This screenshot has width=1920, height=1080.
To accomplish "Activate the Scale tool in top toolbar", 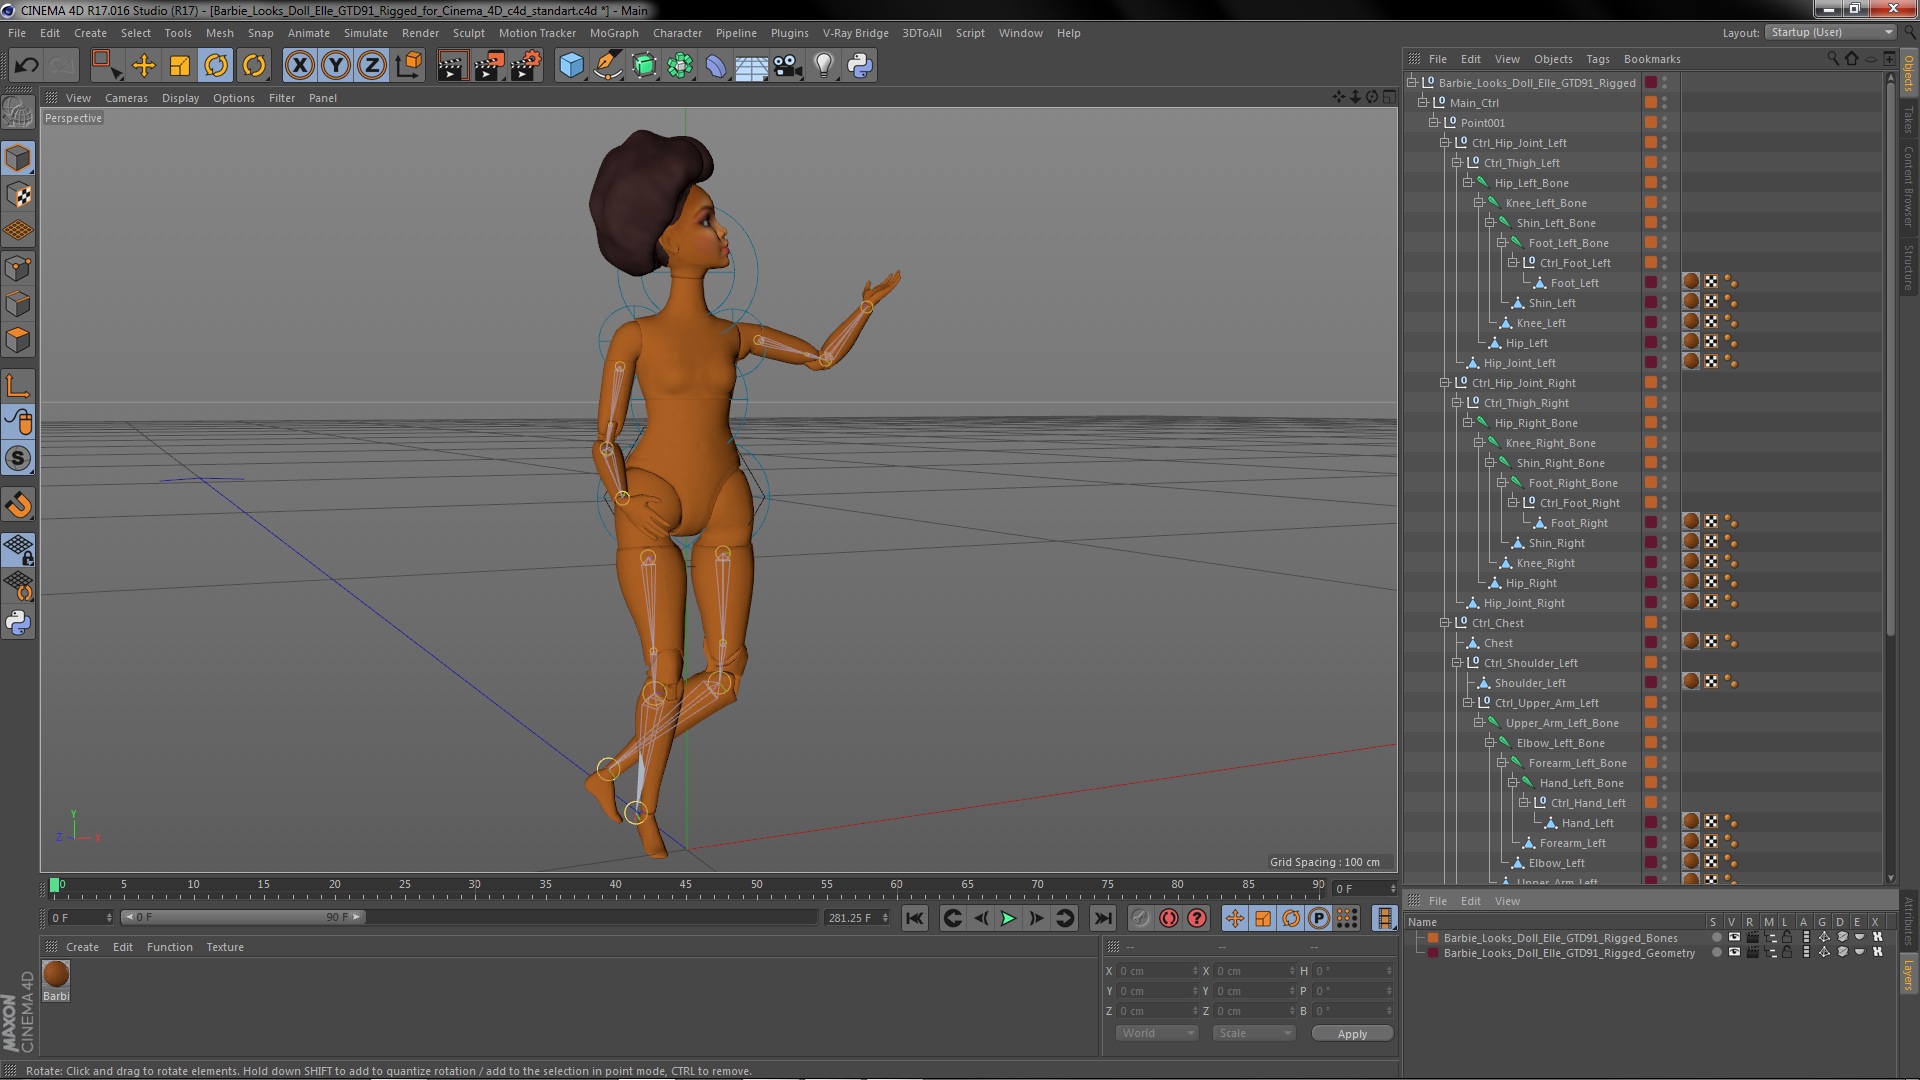I will tap(180, 66).
